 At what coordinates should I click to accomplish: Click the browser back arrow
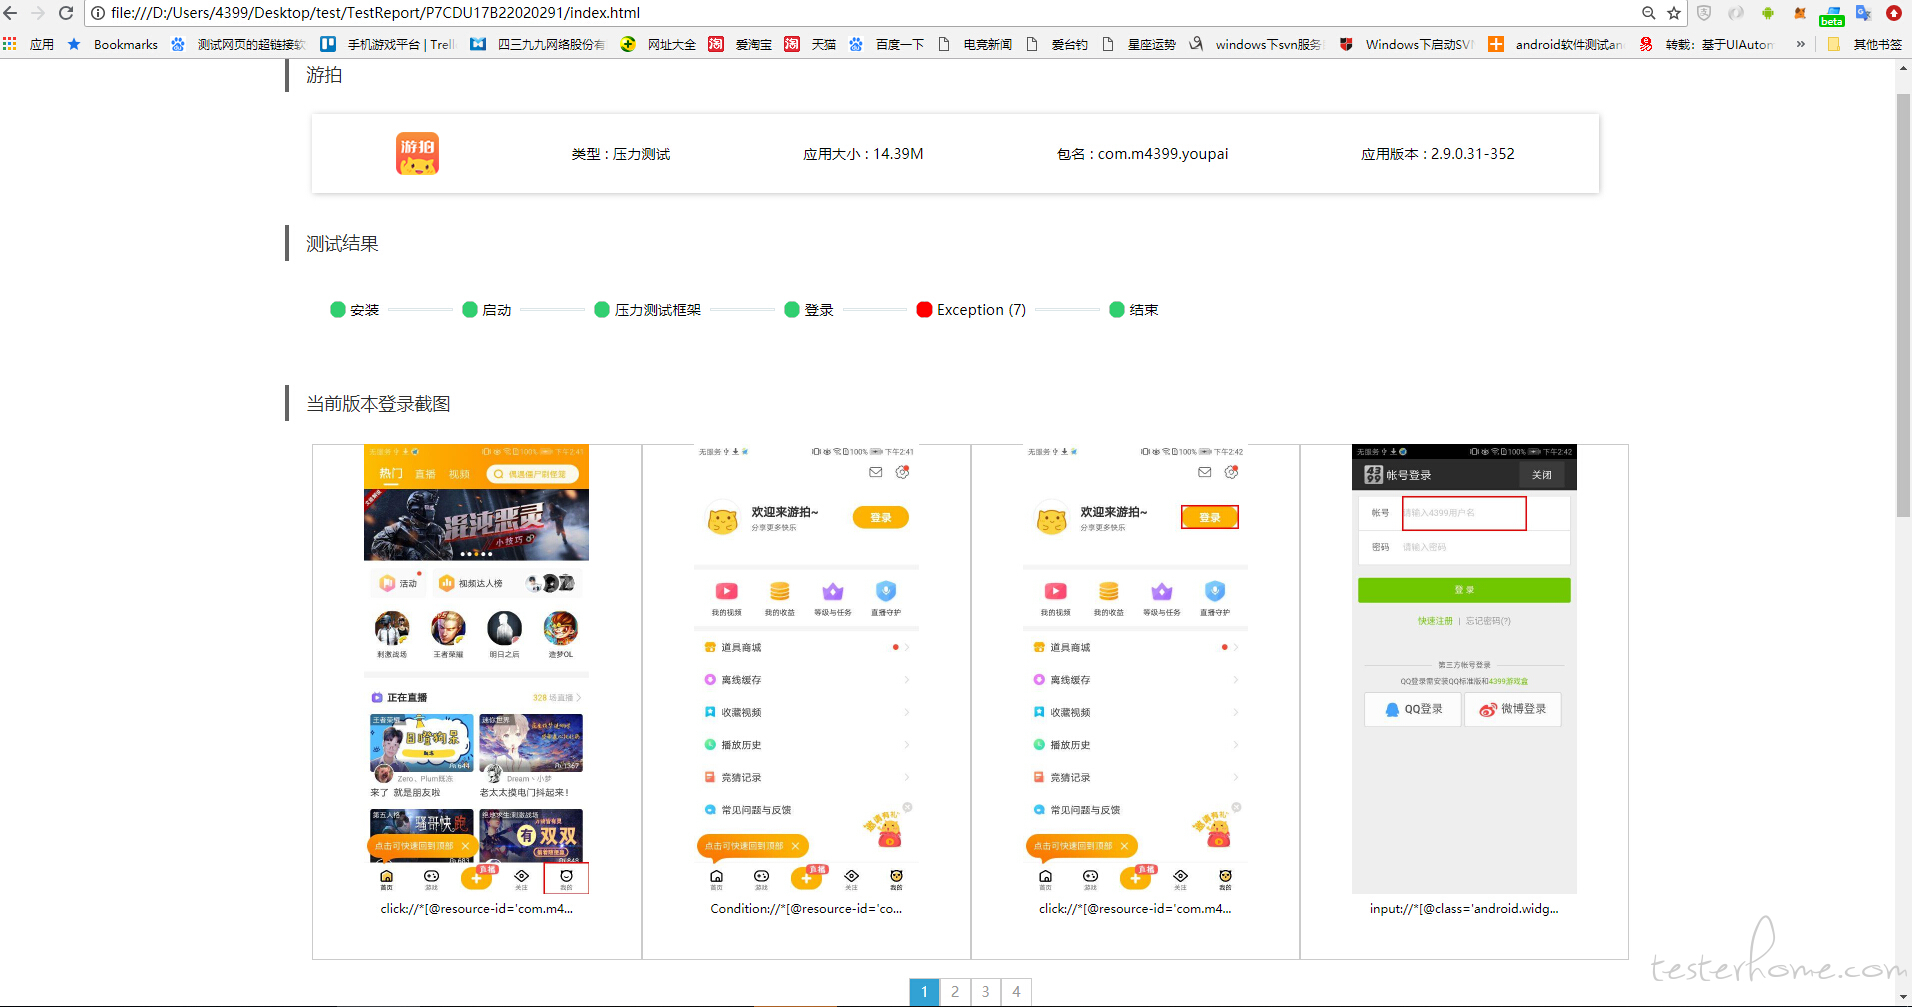click(11, 13)
